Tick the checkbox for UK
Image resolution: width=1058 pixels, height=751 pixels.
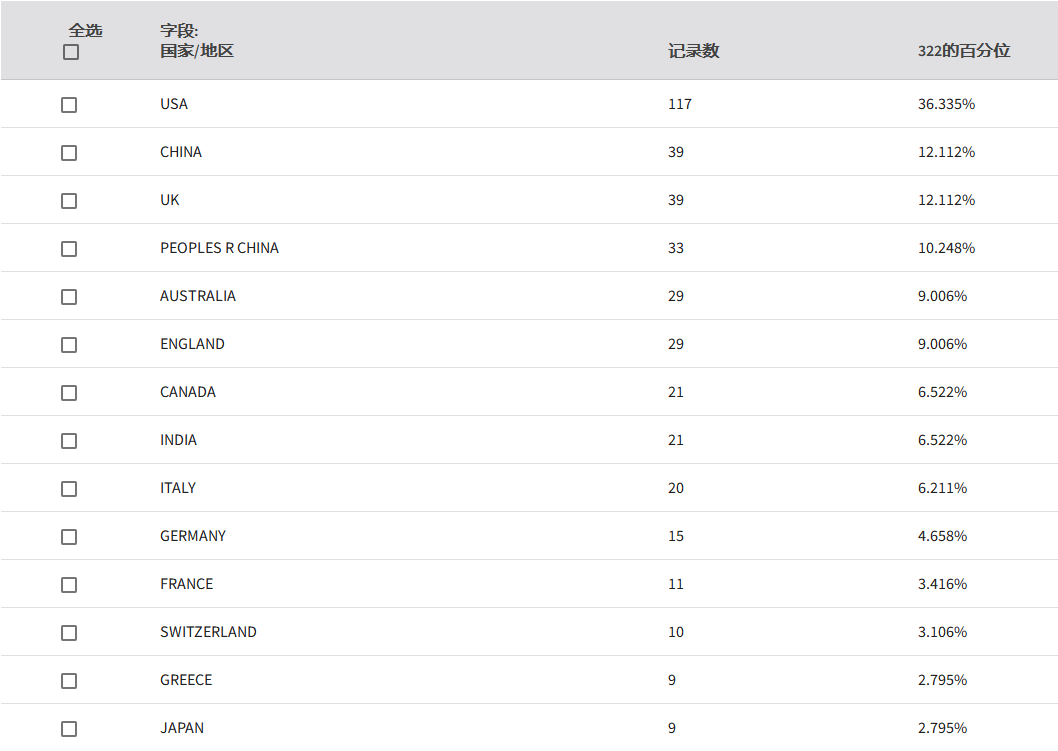(x=69, y=200)
